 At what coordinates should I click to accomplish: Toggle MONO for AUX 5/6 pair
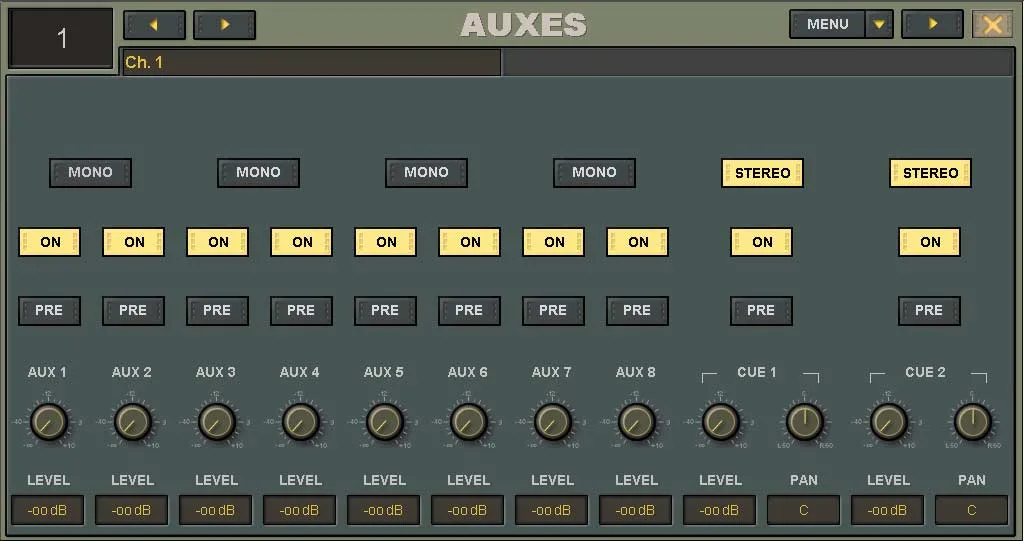coord(426,172)
